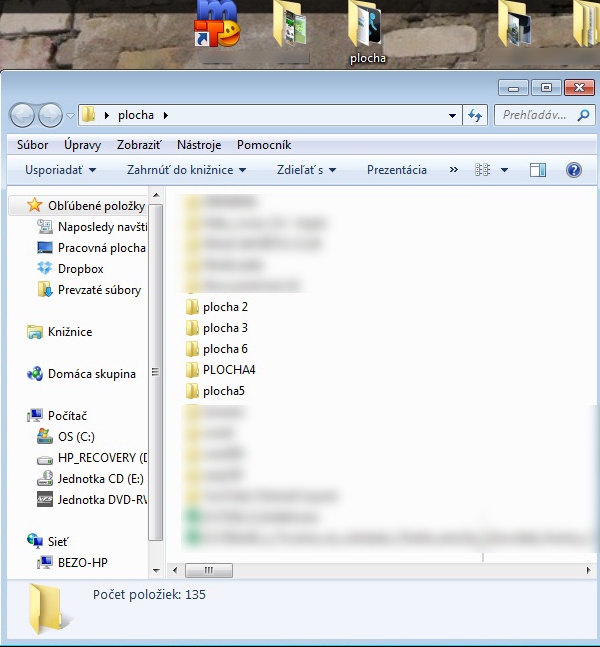Select OS (C:) drive in sidebar
This screenshot has width=600, height=647.
(x=78, y=437)
